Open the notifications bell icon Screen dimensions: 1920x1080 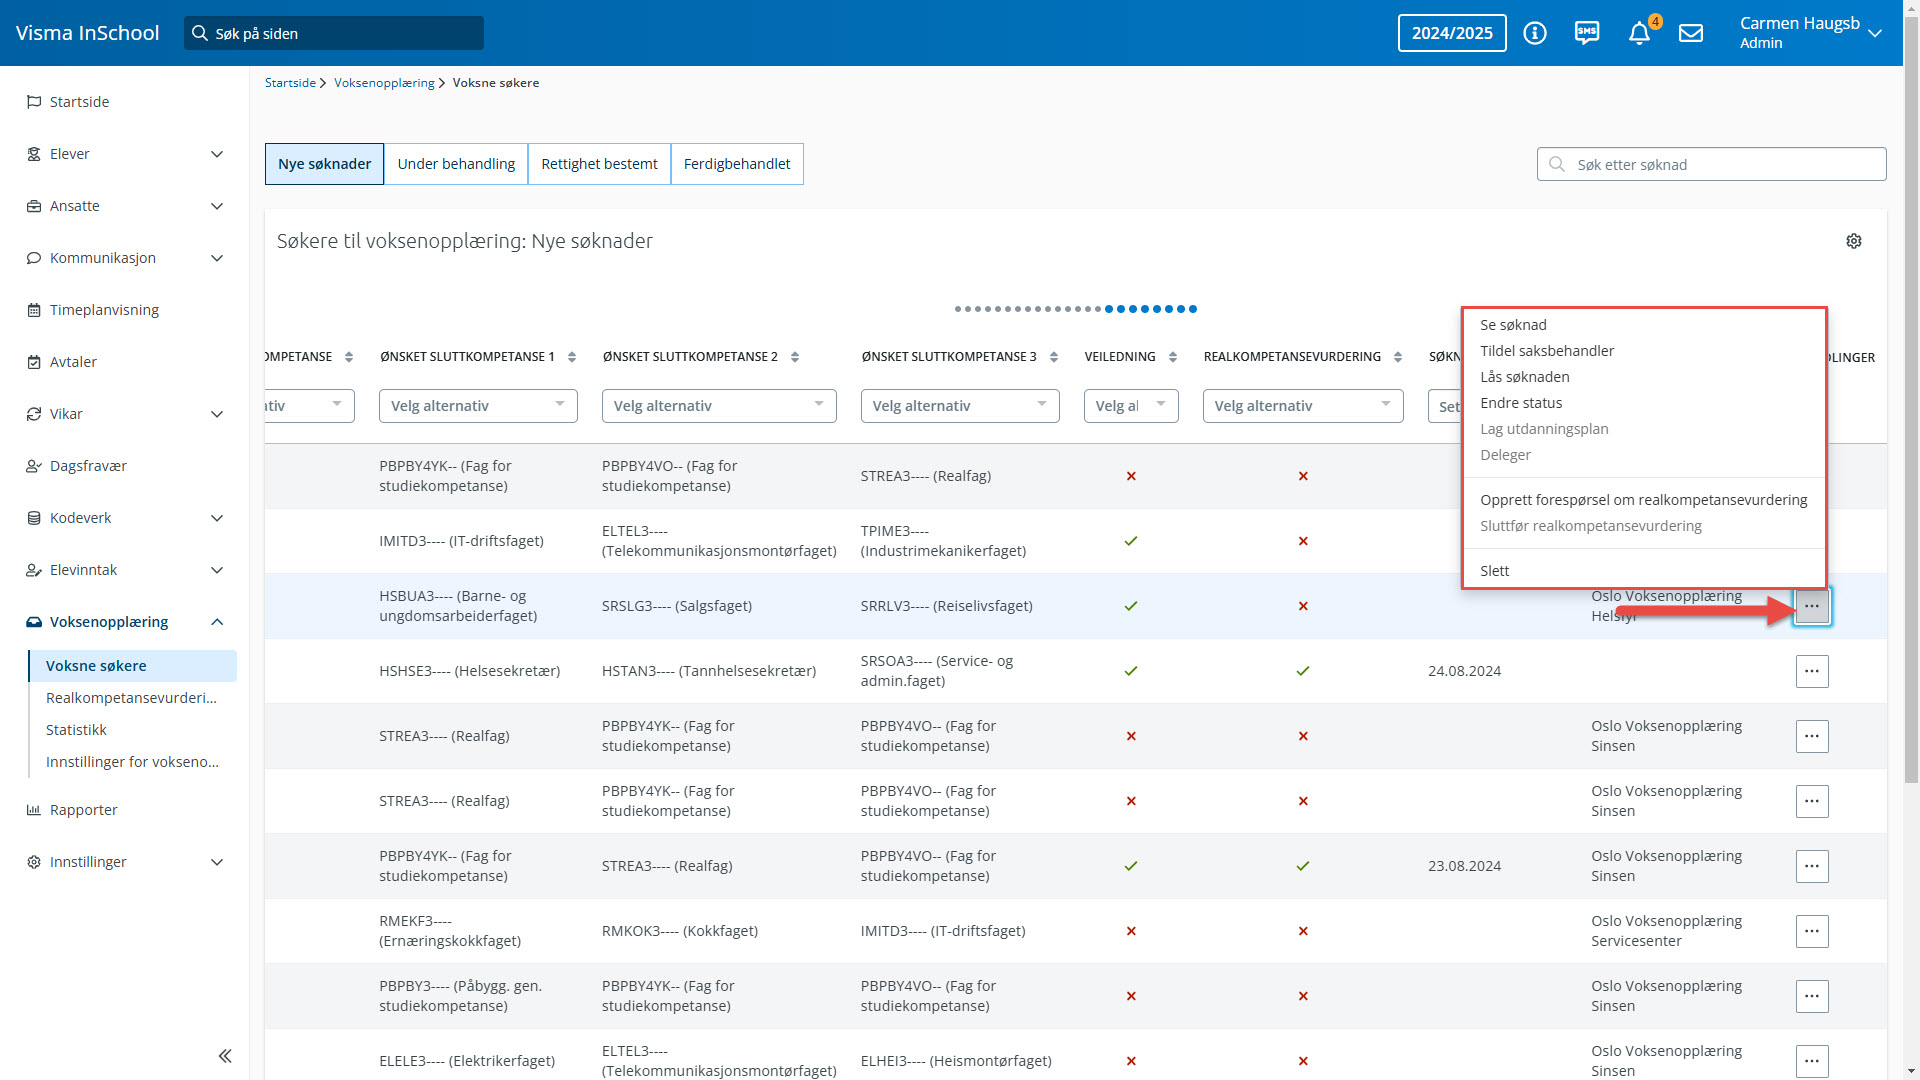tap(1639, 34)
